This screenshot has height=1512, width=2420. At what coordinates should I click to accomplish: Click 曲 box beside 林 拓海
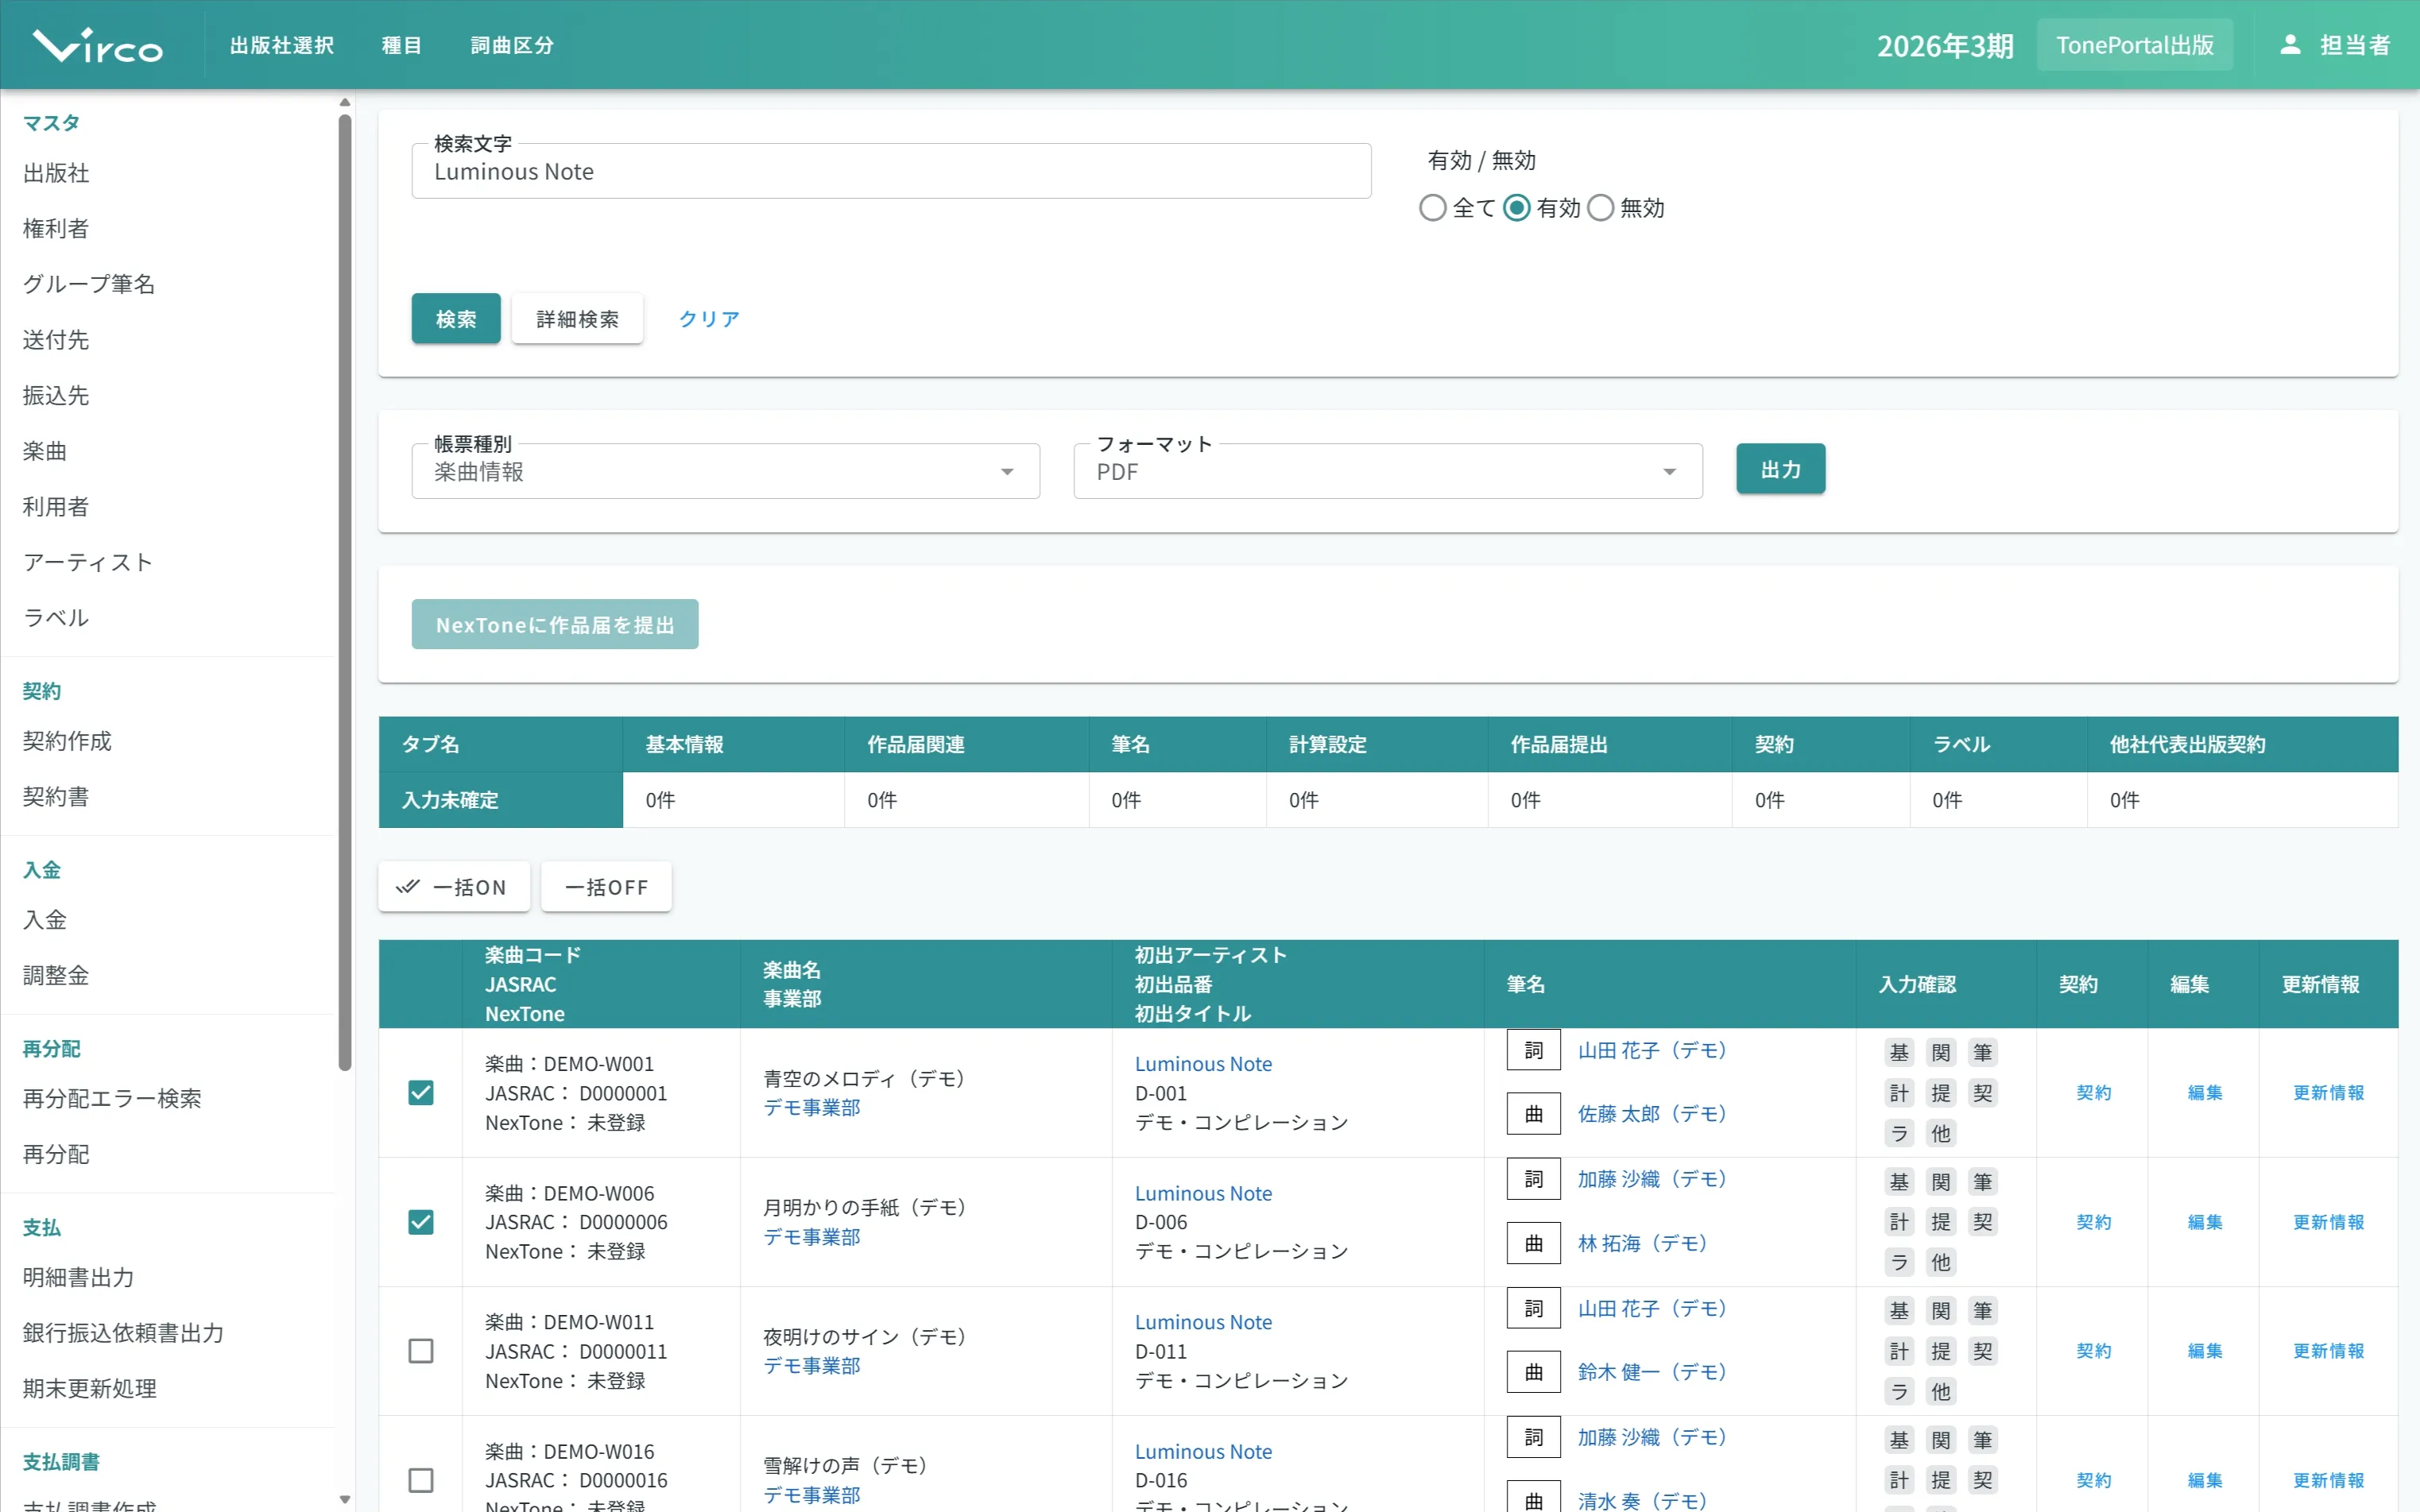tap(1534, 1243)
